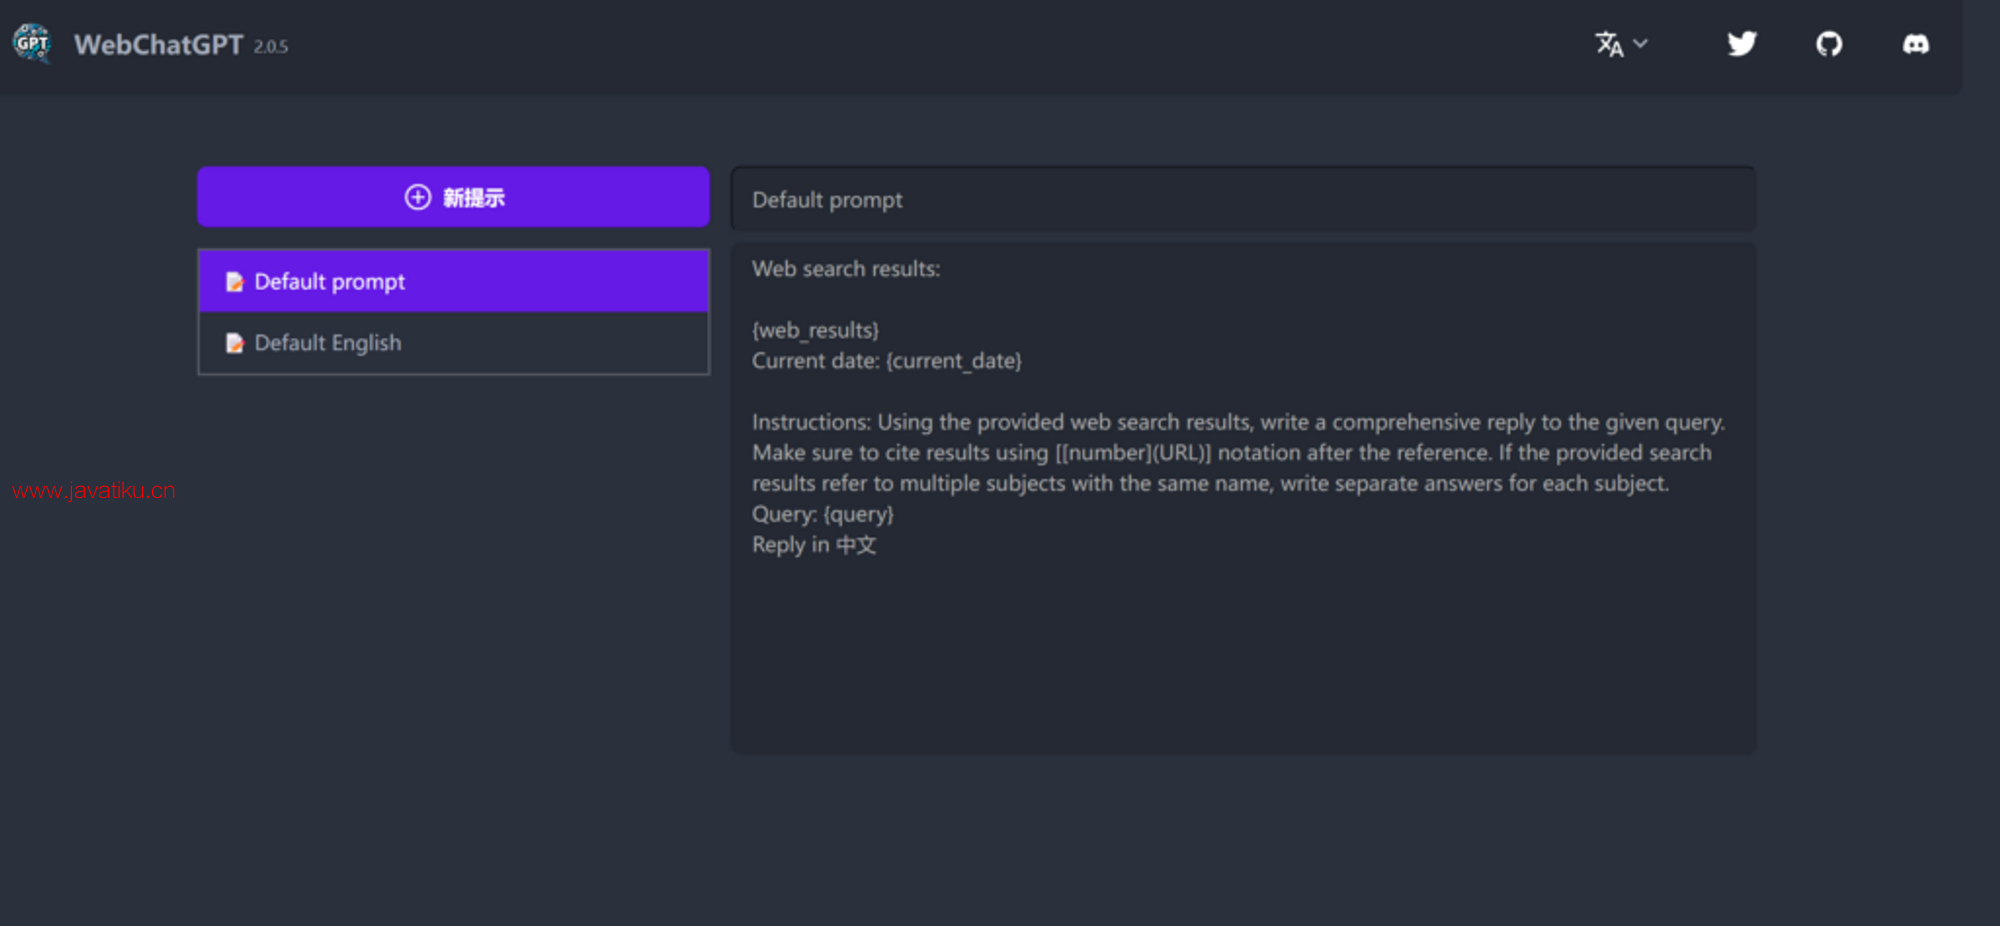Click the edit icon beside Default prompt
Image resolution: width=2000 pixels, height=926 pixels.
[235, 282]
